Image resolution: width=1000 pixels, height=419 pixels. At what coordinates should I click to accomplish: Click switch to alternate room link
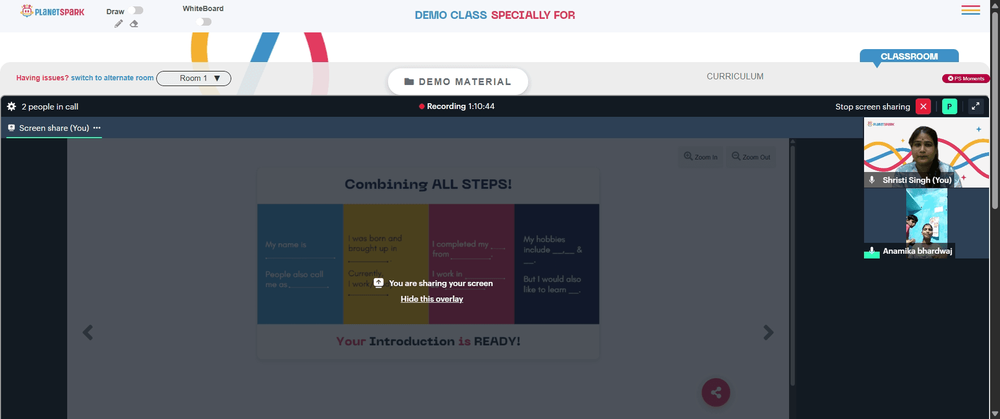click(x=112, y=78)
